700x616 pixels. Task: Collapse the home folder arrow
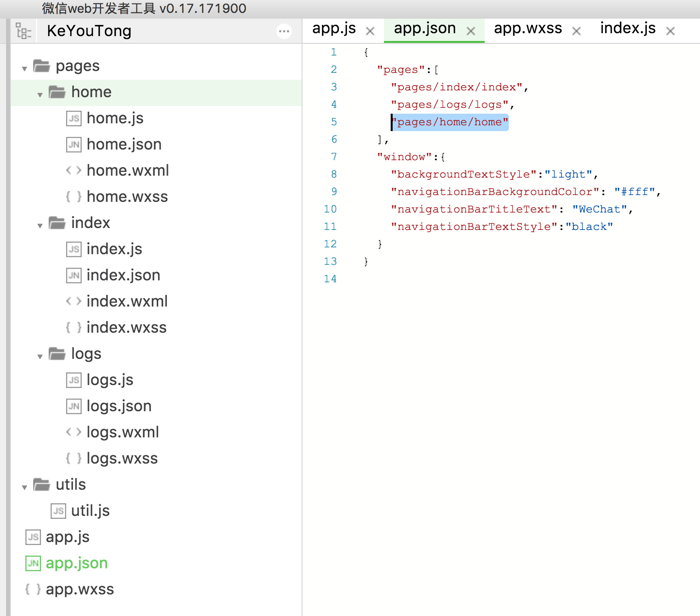(x=40, y=93)
